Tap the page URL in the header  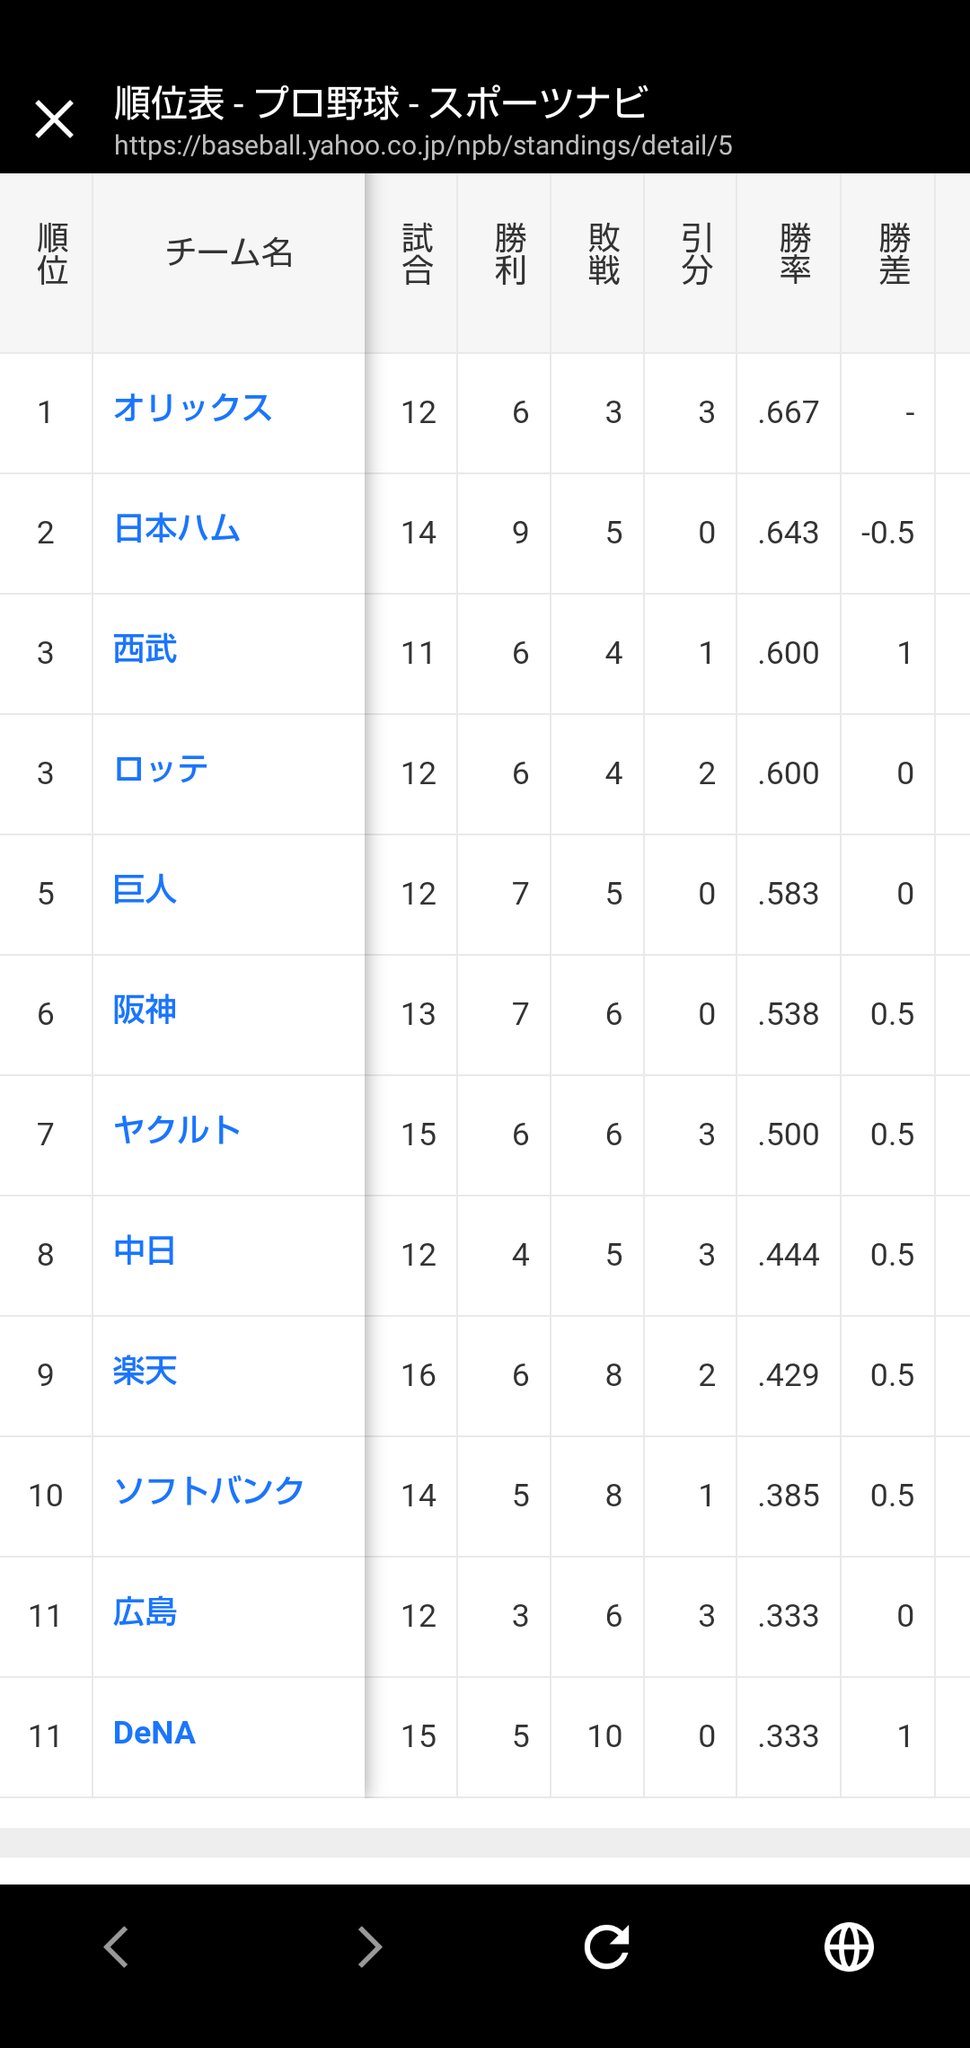(423, 146)
